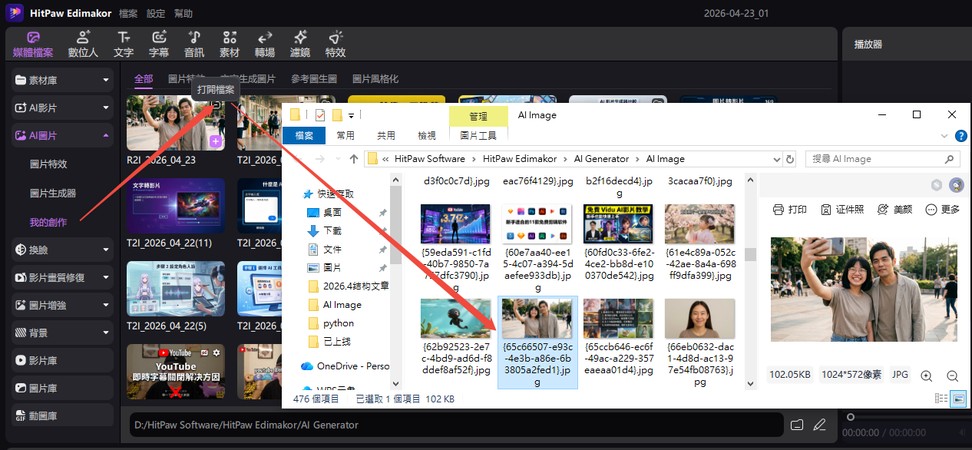Open the address bar history dropdown
972x450 pixels.
click(777, 159)
